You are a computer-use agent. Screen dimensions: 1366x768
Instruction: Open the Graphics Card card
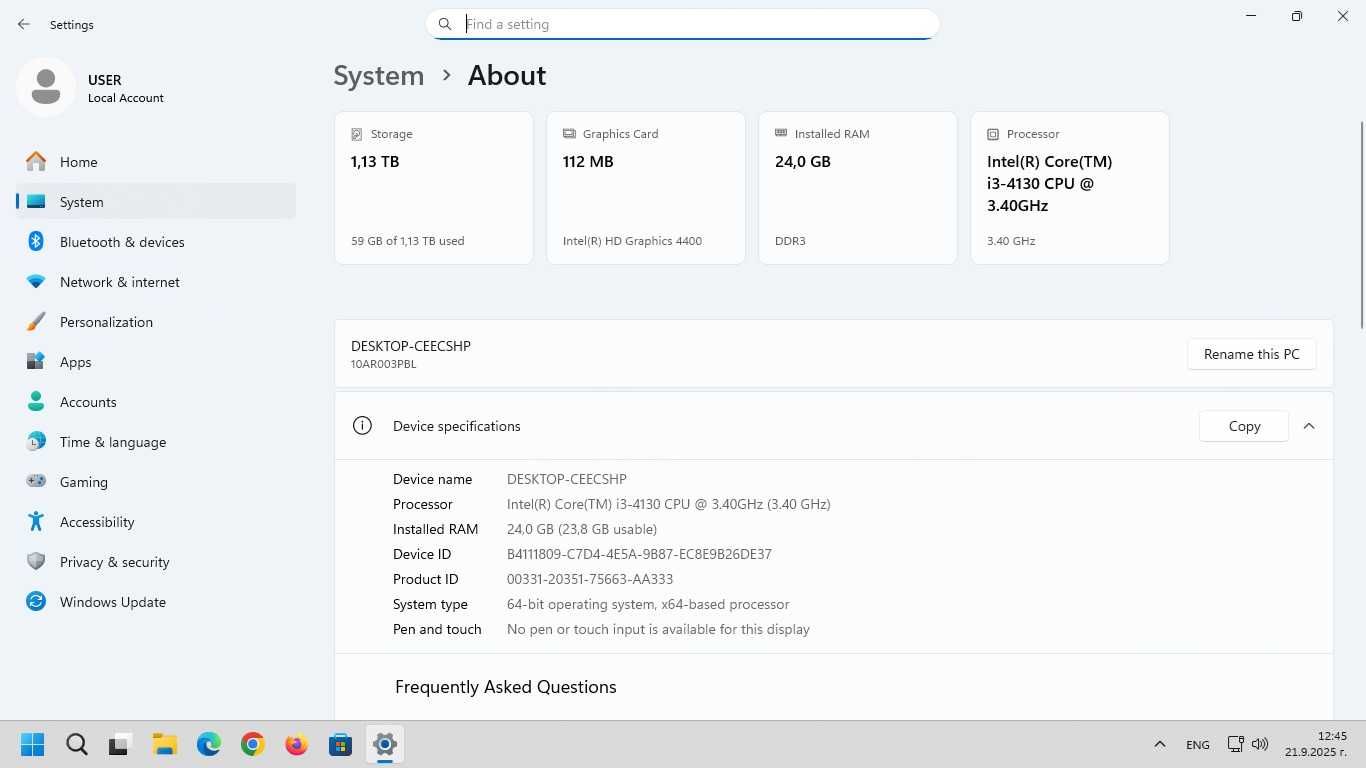(x=646, y=188)
